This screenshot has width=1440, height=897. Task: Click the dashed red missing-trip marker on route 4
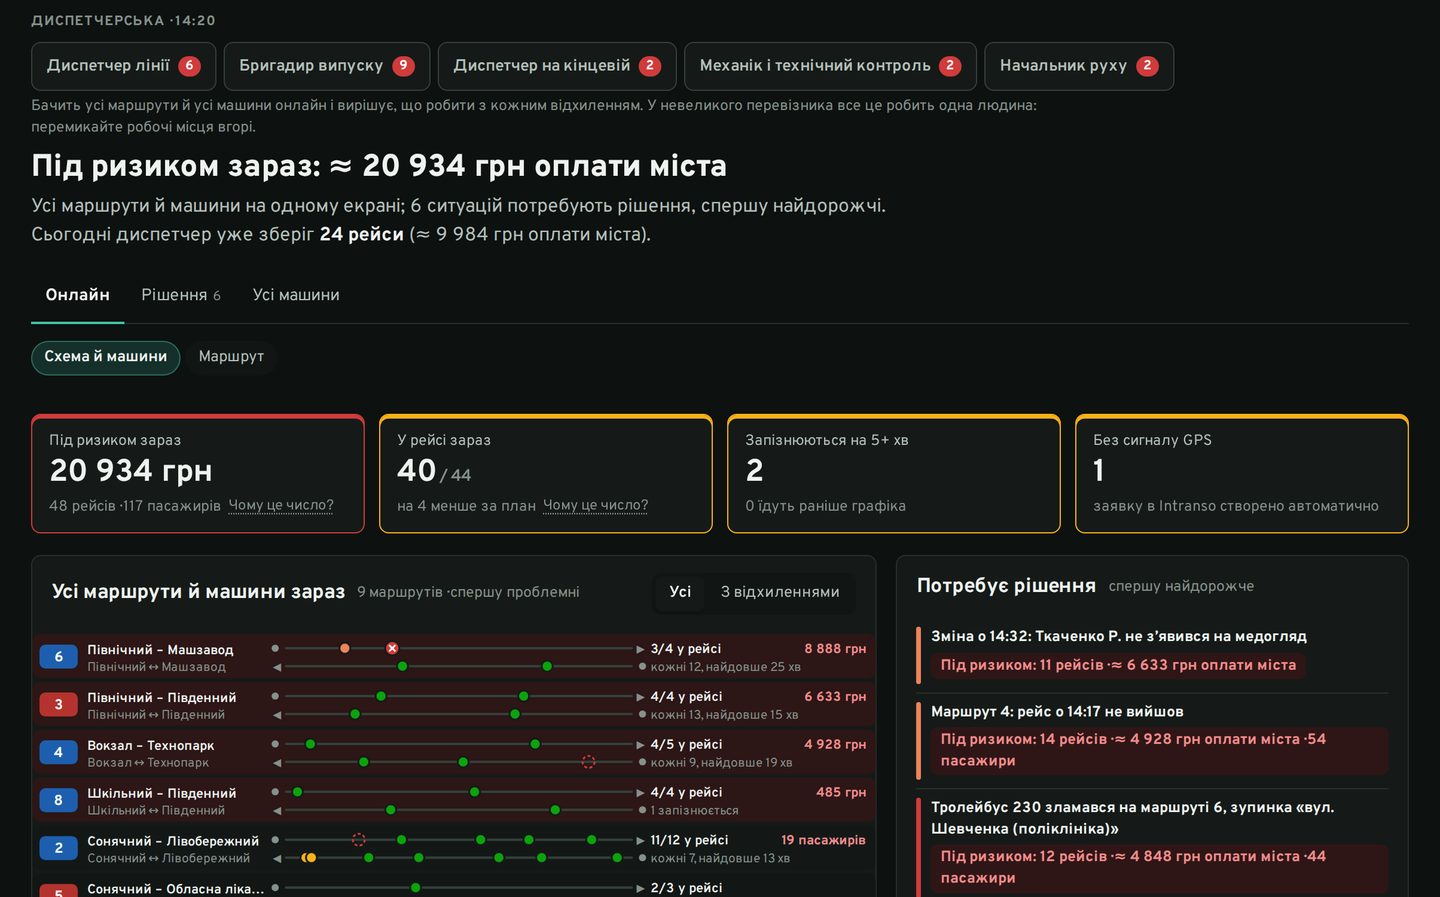[x=588, y=762]
